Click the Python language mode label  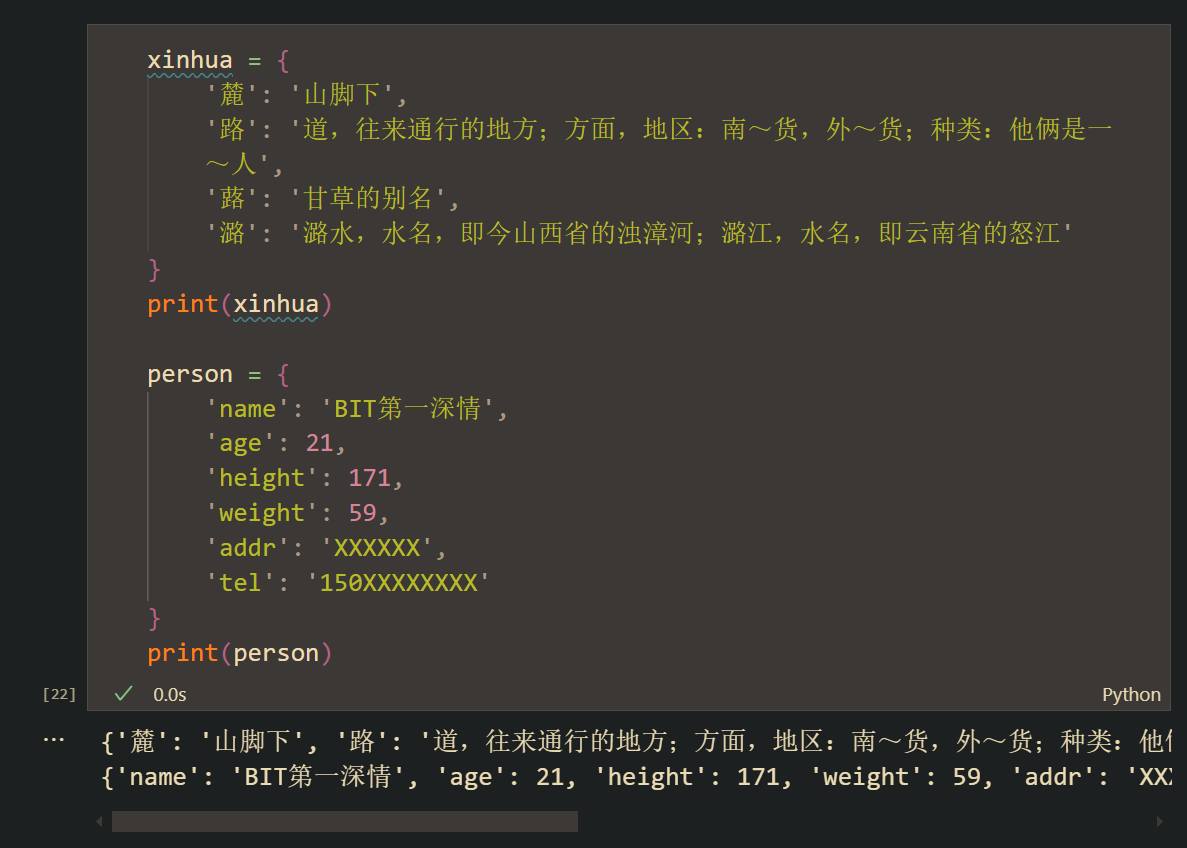[x=1131, y=694]
